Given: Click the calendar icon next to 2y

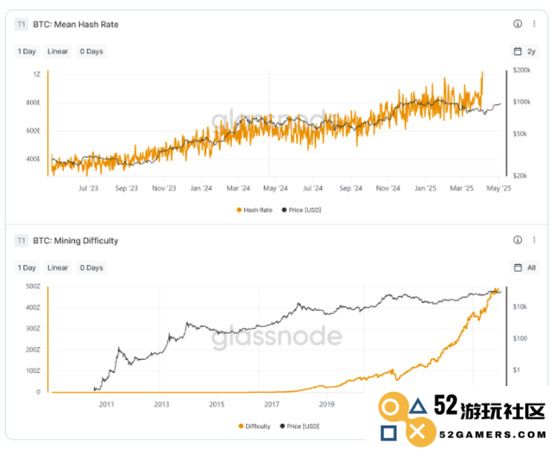Looking at the screenshot, I should pyautogui.click(x=517, y=51).
